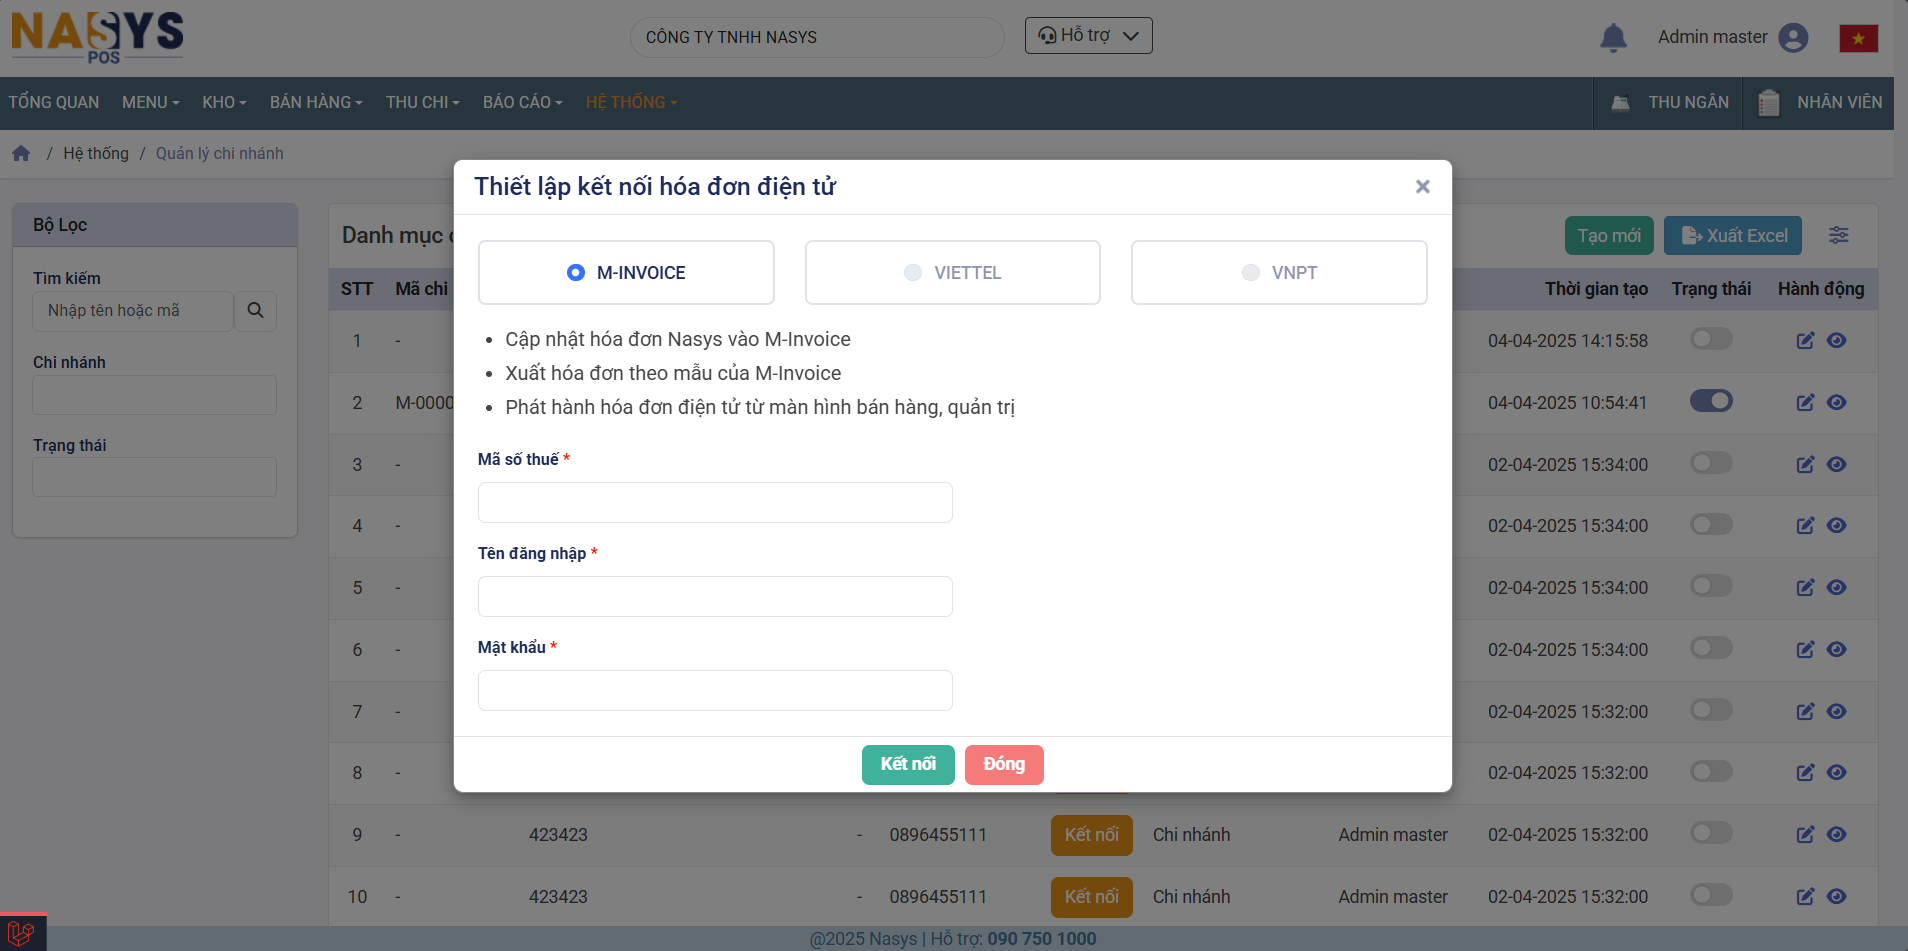Expand the HỆ THỐNG menu
Image resolution: width=1908 pixels, height=951 pixels.
click(632, 102)
